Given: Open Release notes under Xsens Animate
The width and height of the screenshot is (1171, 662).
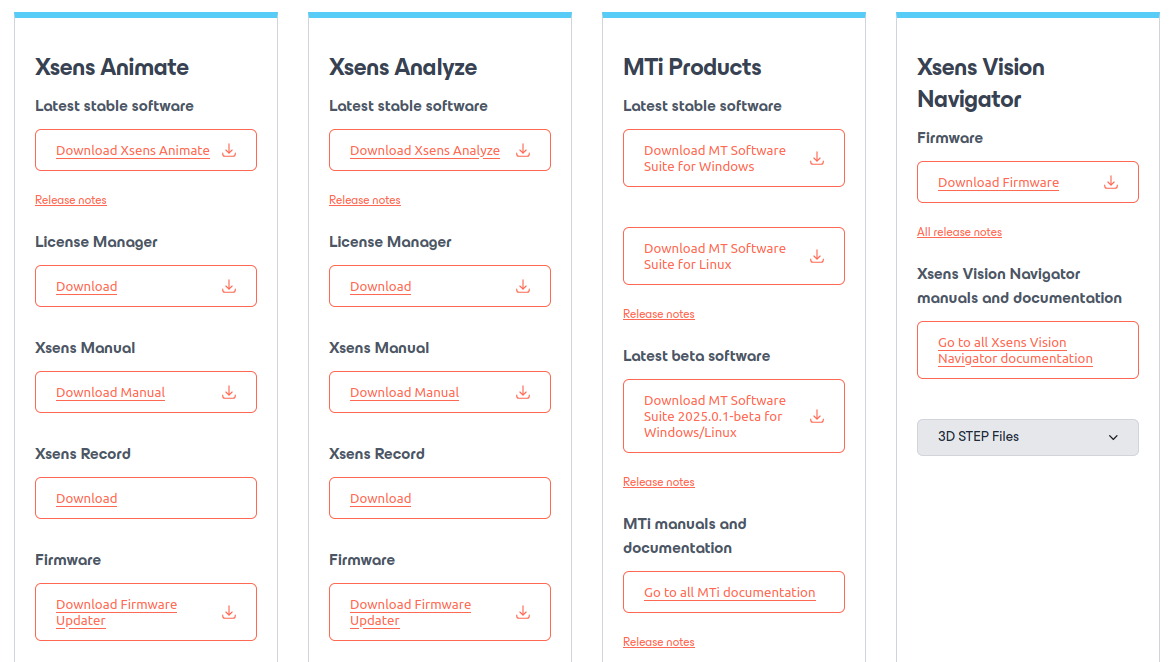Looking at the screenshot, I should pos(70,199).
